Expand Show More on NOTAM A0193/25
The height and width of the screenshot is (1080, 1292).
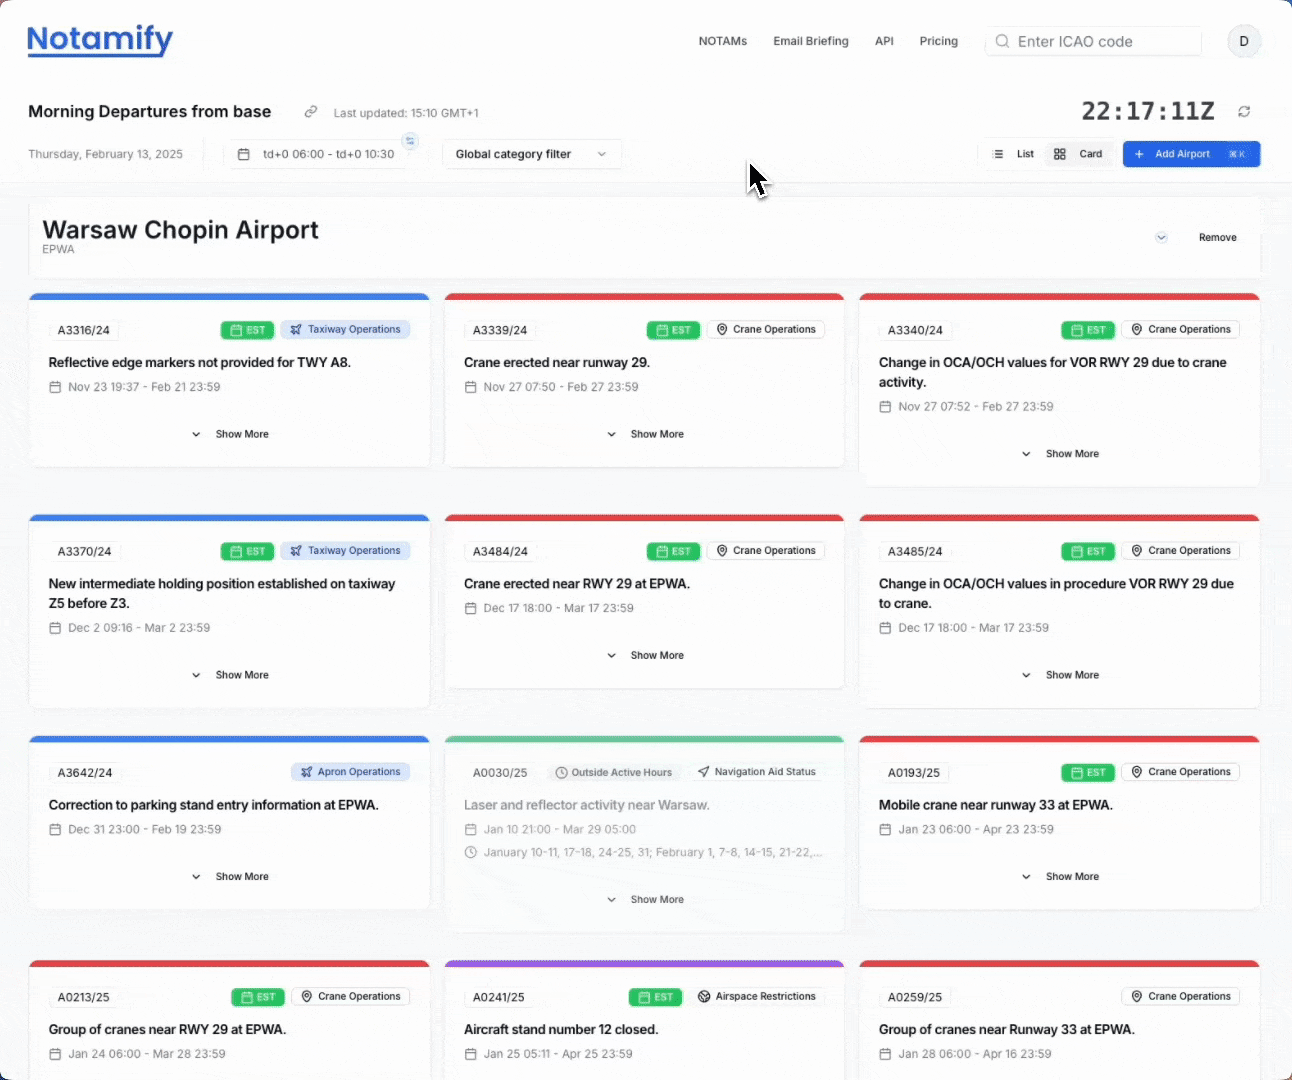[1060, 877]
